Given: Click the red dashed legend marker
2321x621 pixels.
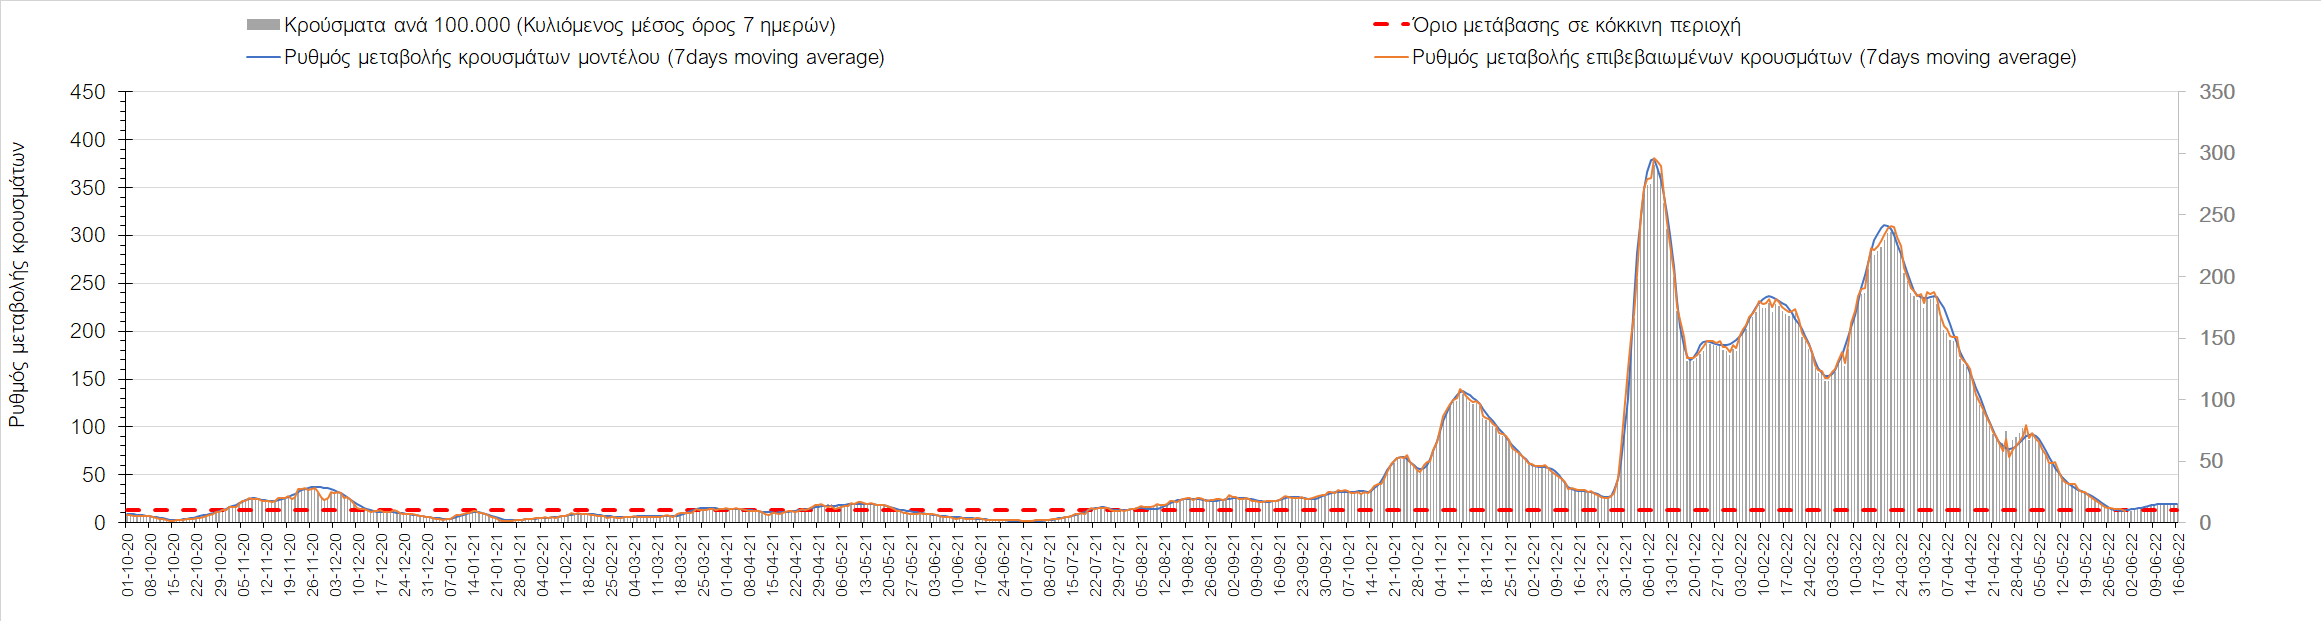Looking at the screenshot, I should coord(1391,26).
